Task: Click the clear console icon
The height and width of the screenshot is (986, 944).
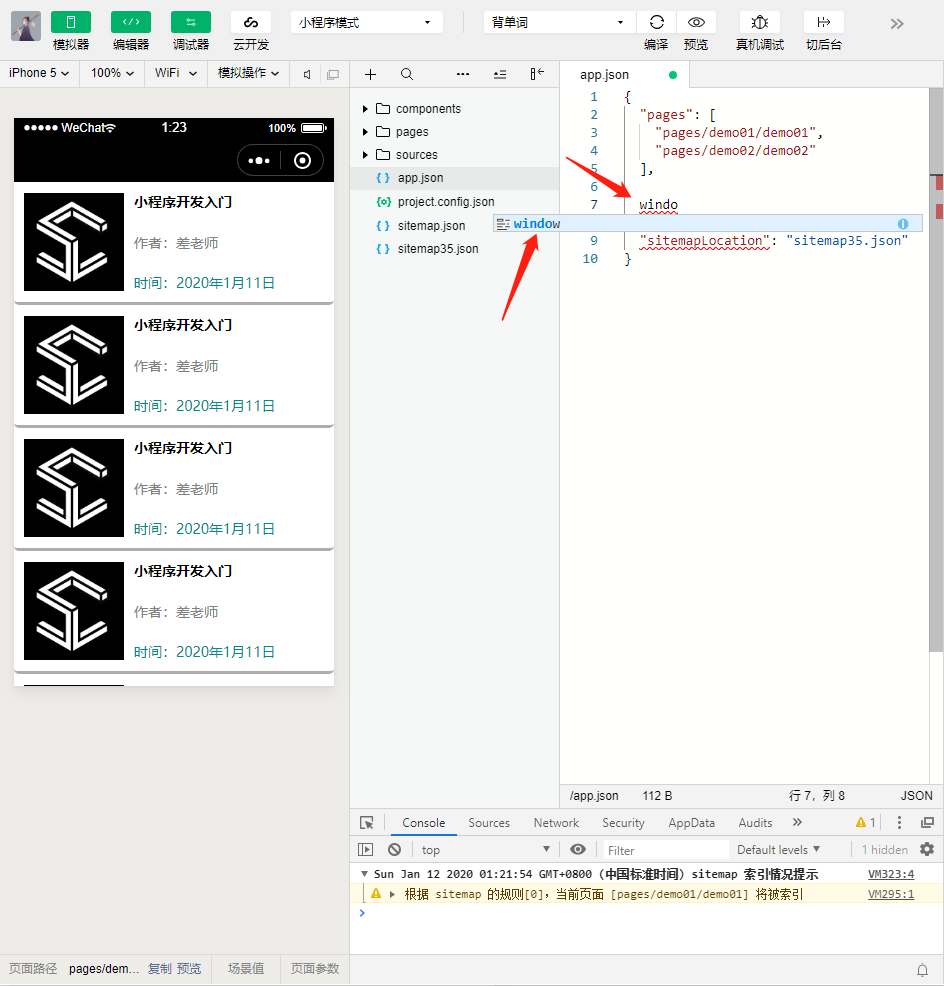Action: (394, 849)
